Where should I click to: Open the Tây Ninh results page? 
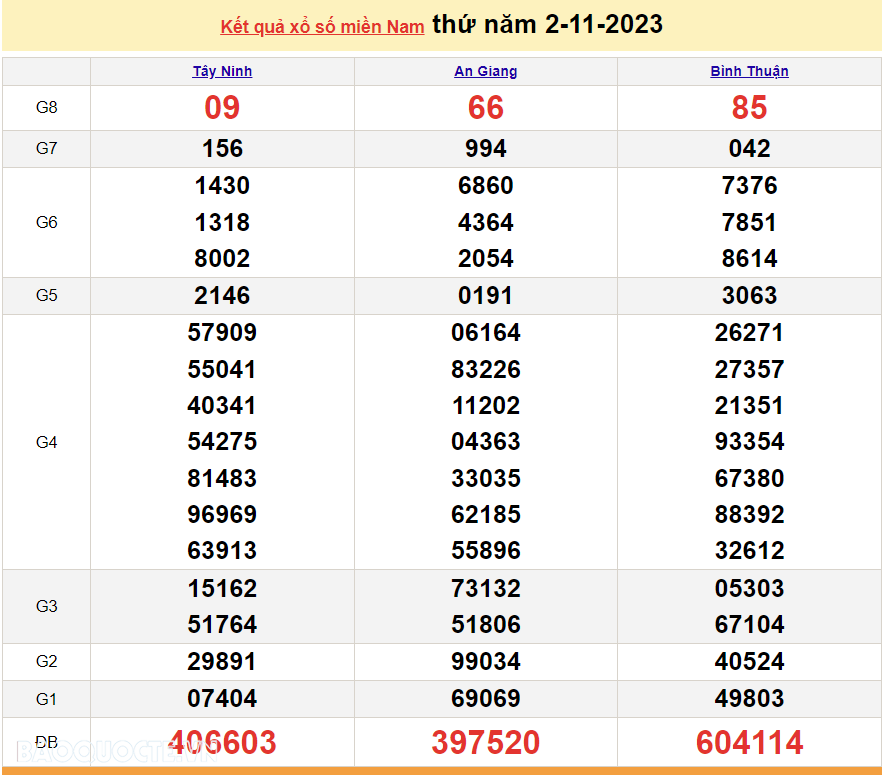click(x=222, y=71)
